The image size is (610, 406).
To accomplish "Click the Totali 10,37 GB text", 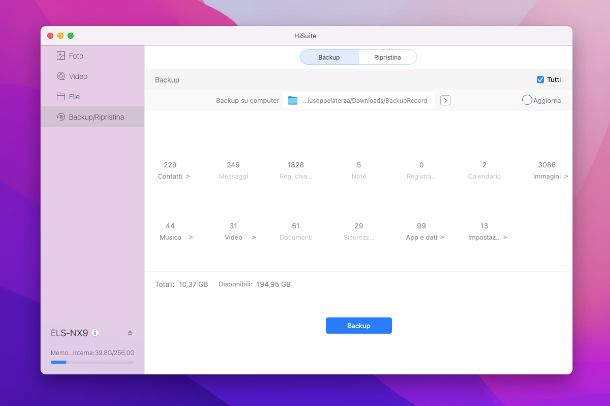I will click(182, 284).
